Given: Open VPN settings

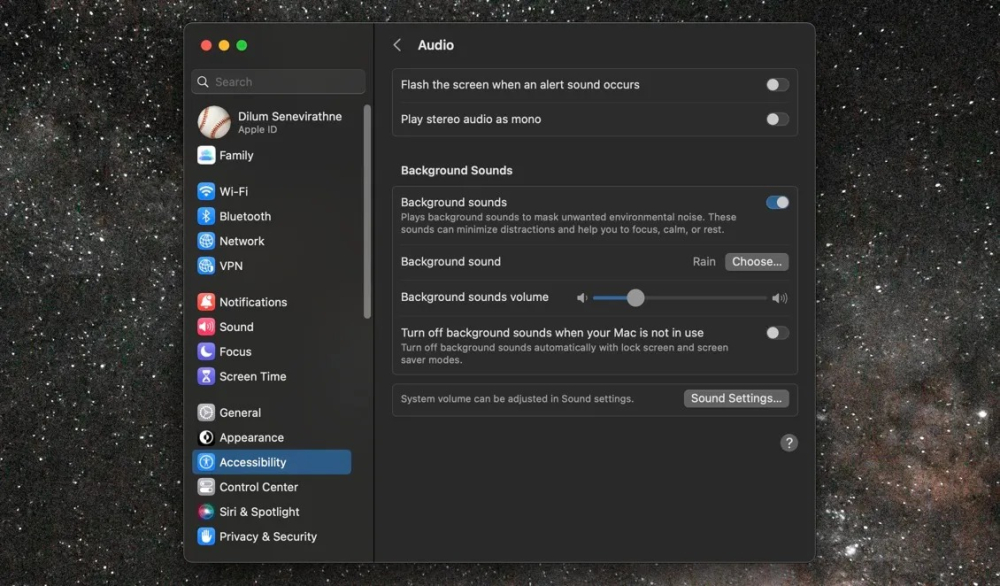Looking at the screenshot, I should [x=232, y=266].
